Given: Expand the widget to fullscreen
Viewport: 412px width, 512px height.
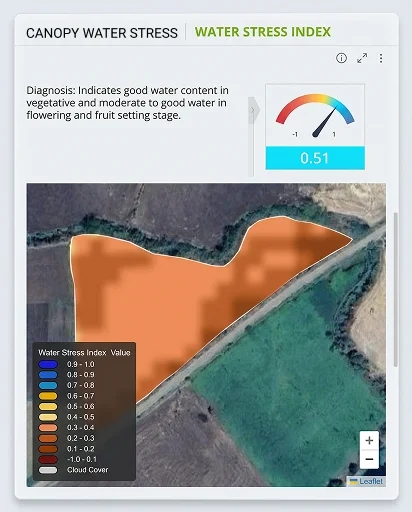Looking at the screenshot, I should 362,58.
